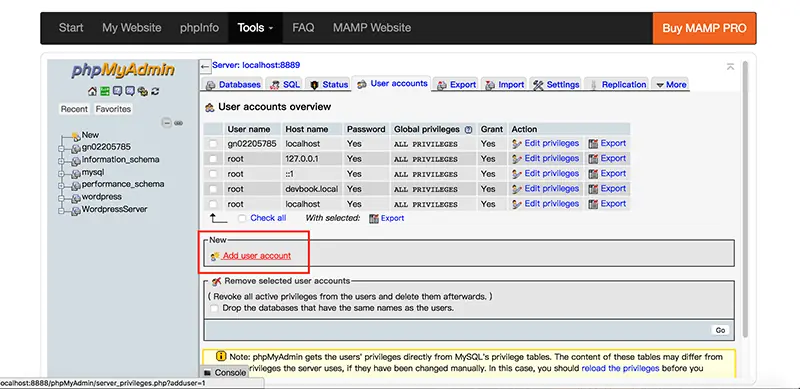
Task: Tick checkbox for root at localhost
Action: [213, 204]
